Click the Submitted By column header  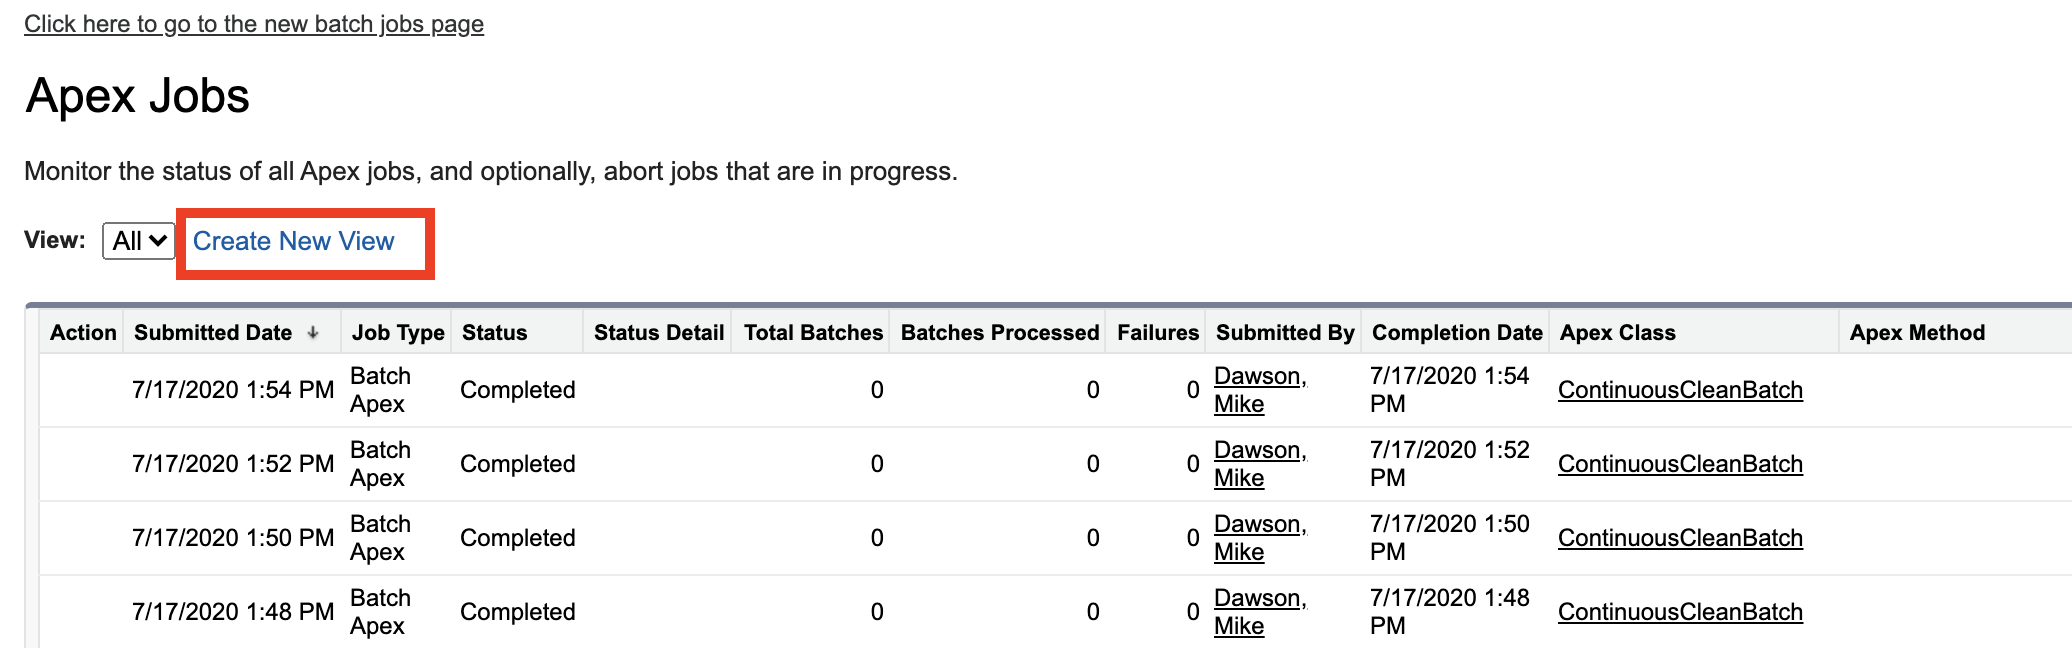(1285, 333)
